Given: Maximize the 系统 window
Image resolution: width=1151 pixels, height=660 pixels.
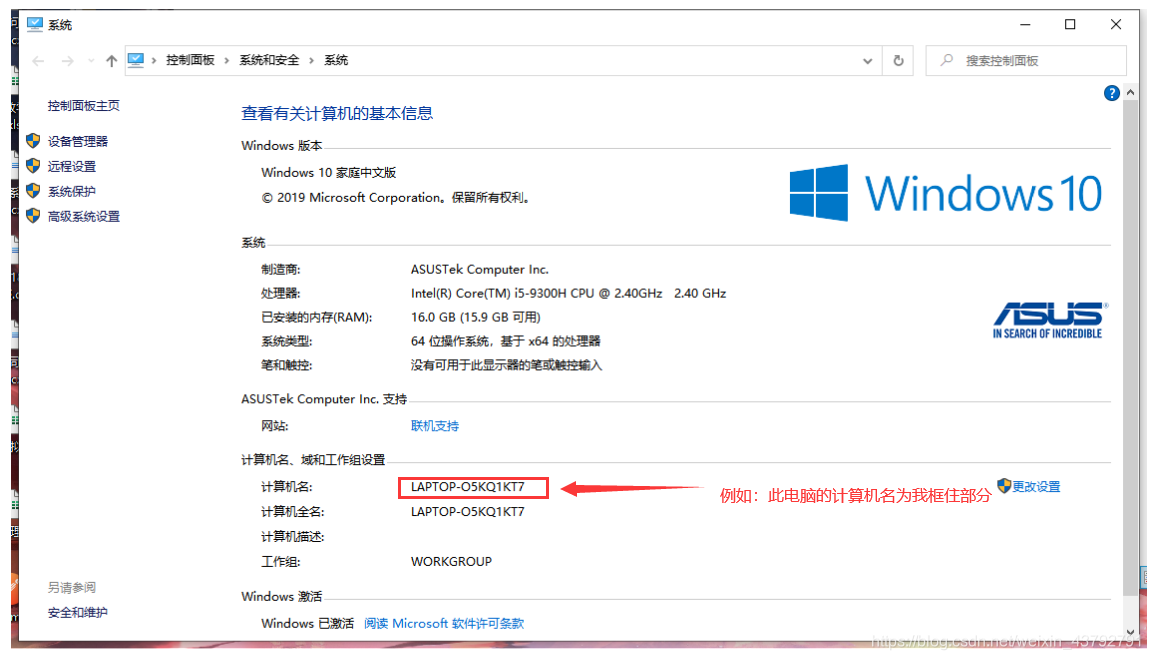Looking at the screenshot, I should coord(1070,24).
